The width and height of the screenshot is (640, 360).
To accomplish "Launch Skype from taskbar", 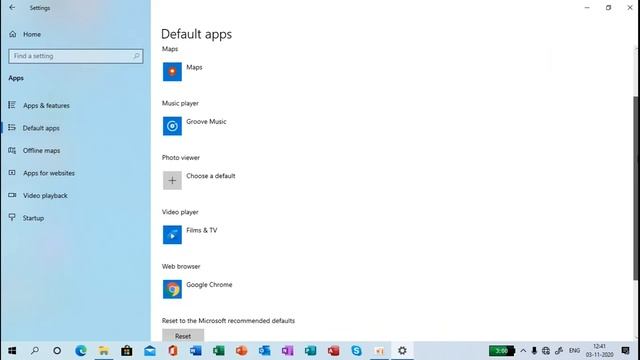I will [x=356, y=351].
